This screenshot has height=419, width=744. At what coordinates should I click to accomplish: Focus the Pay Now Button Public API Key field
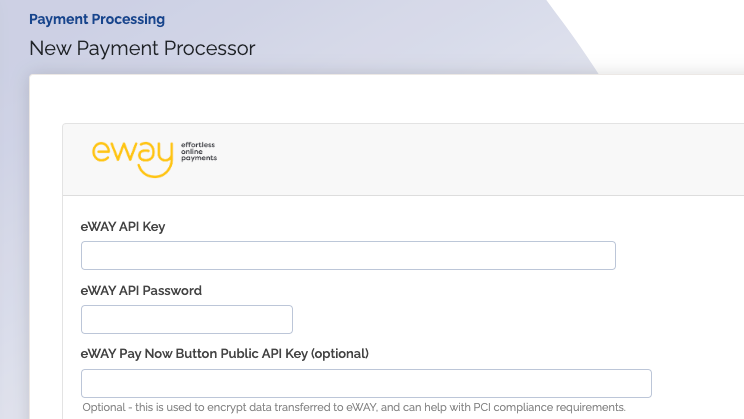[365, 384]
